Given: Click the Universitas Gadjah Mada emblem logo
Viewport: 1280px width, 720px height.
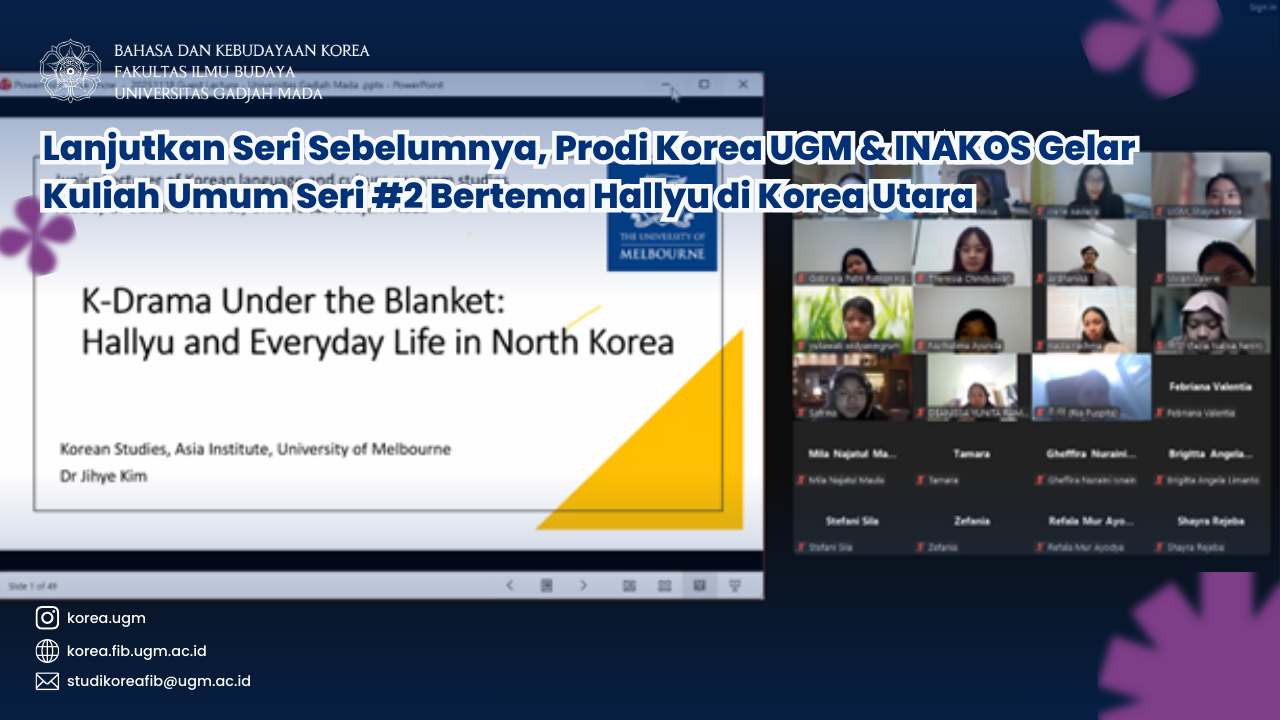Looking at the screenshot, I should [70, 71].
